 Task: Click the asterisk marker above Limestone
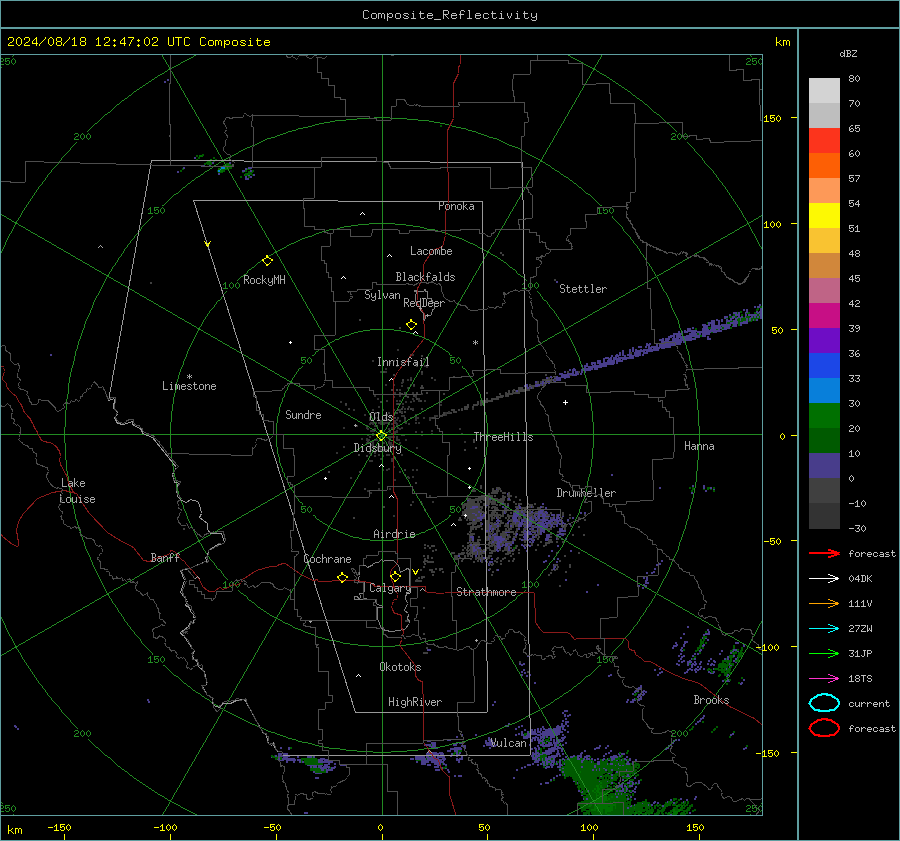click(189, 377)
